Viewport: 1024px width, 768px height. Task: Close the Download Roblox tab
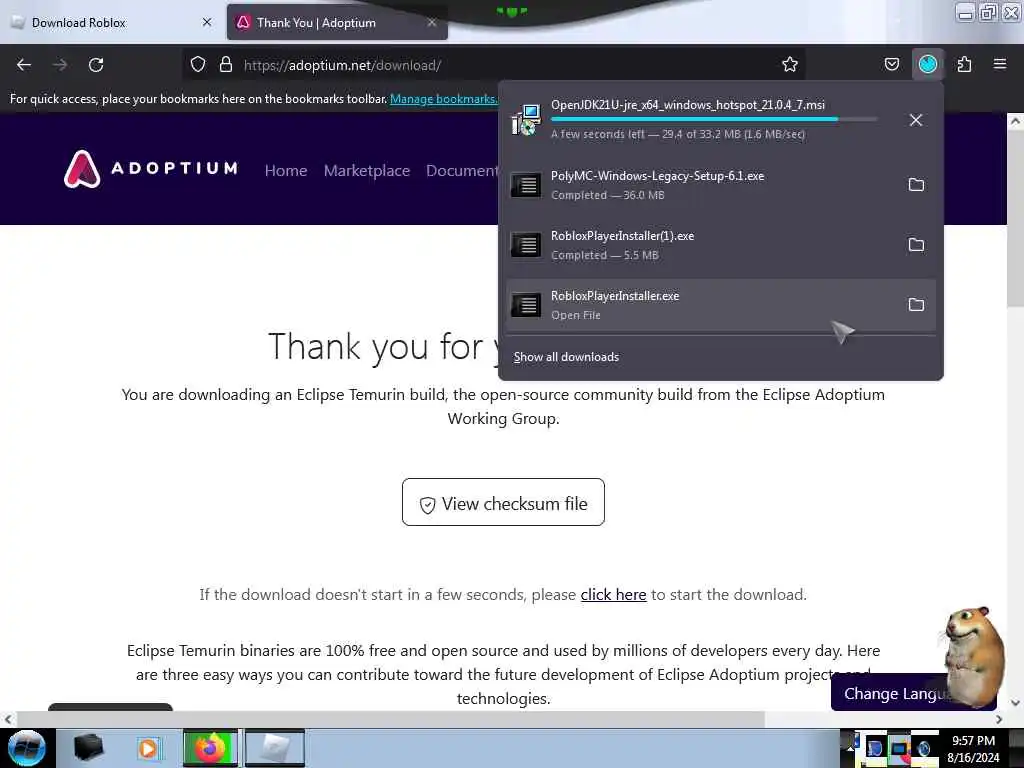(207, 22)
